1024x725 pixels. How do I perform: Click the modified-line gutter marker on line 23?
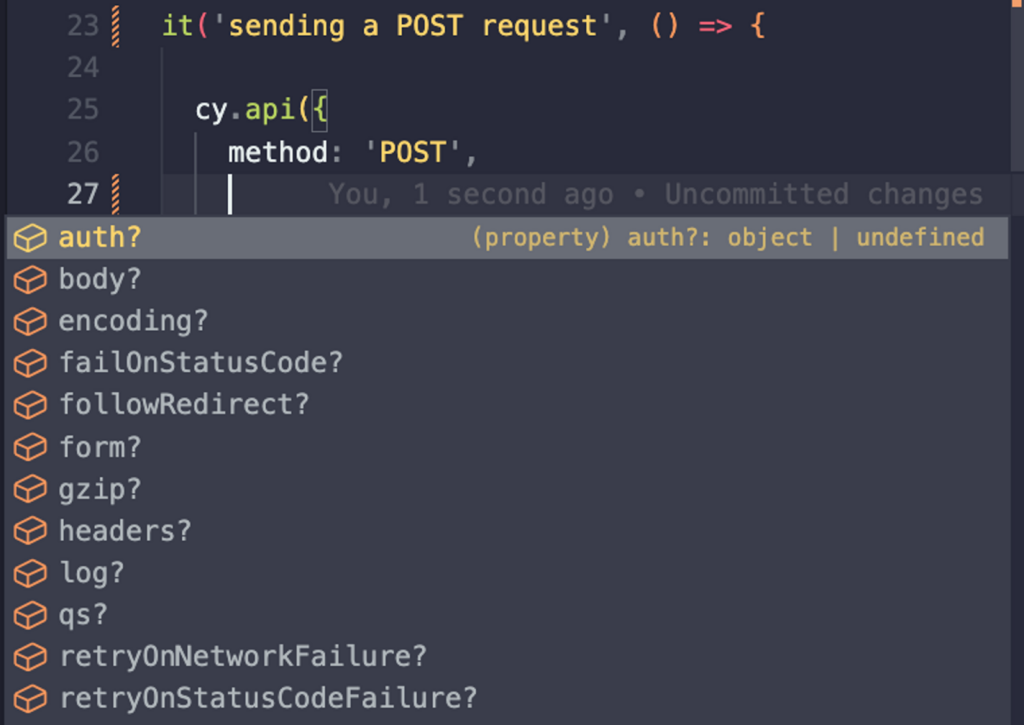click(x=117, y=25)
